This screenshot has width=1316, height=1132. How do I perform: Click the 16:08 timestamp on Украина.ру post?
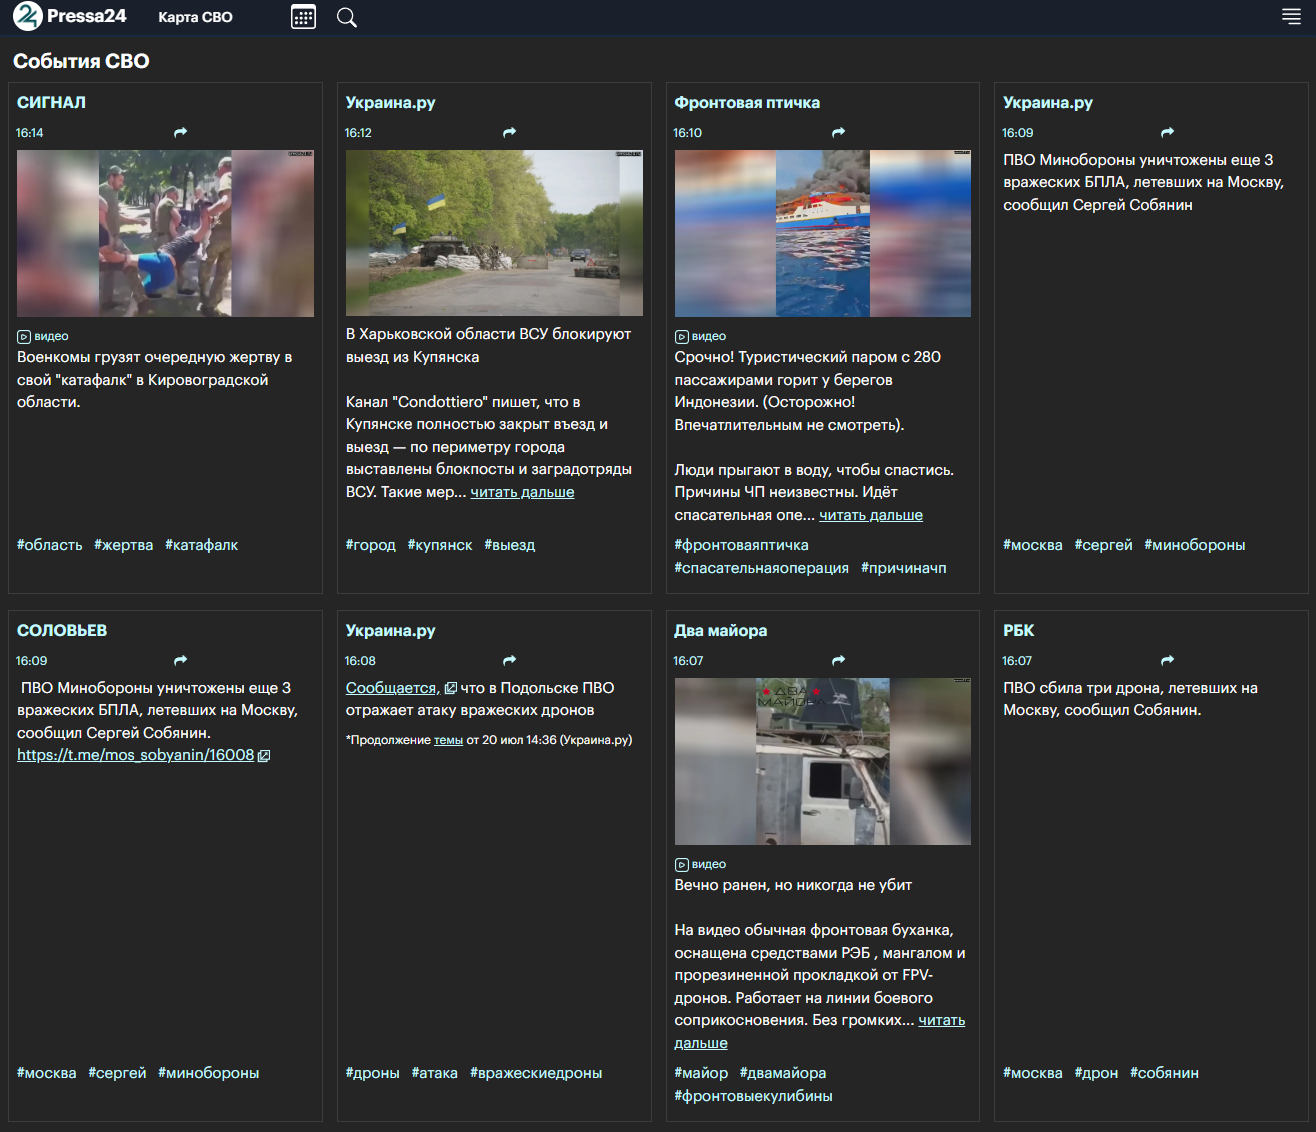point(360,660)
